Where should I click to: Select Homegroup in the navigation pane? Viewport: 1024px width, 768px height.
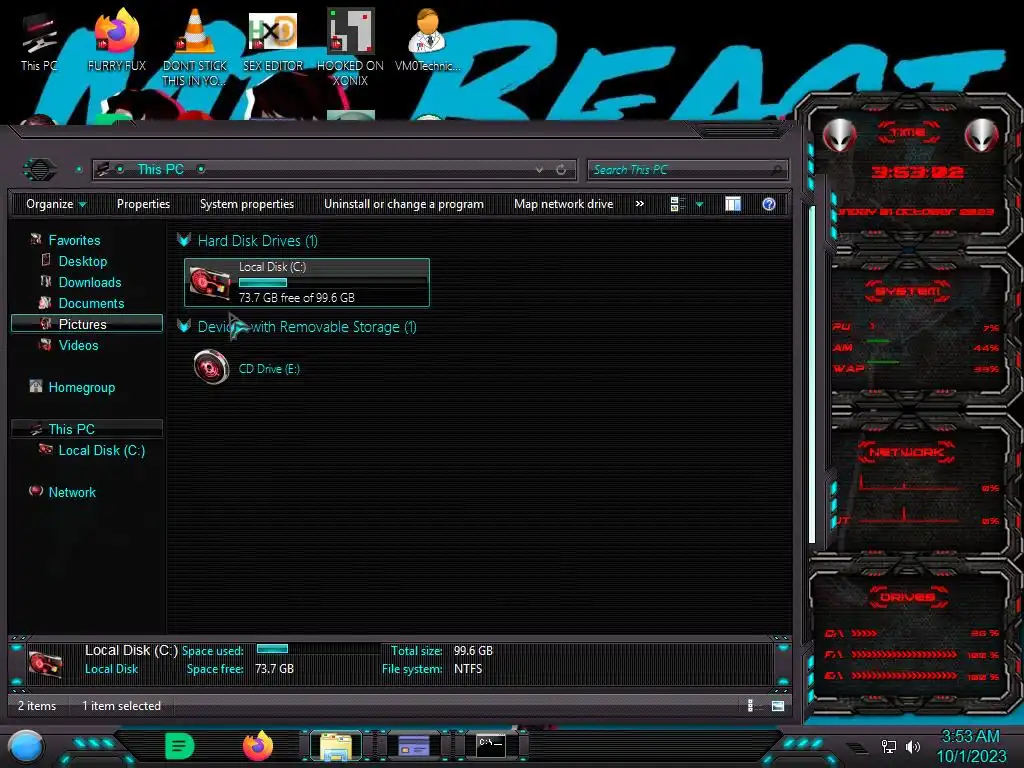tap(82, 387)
